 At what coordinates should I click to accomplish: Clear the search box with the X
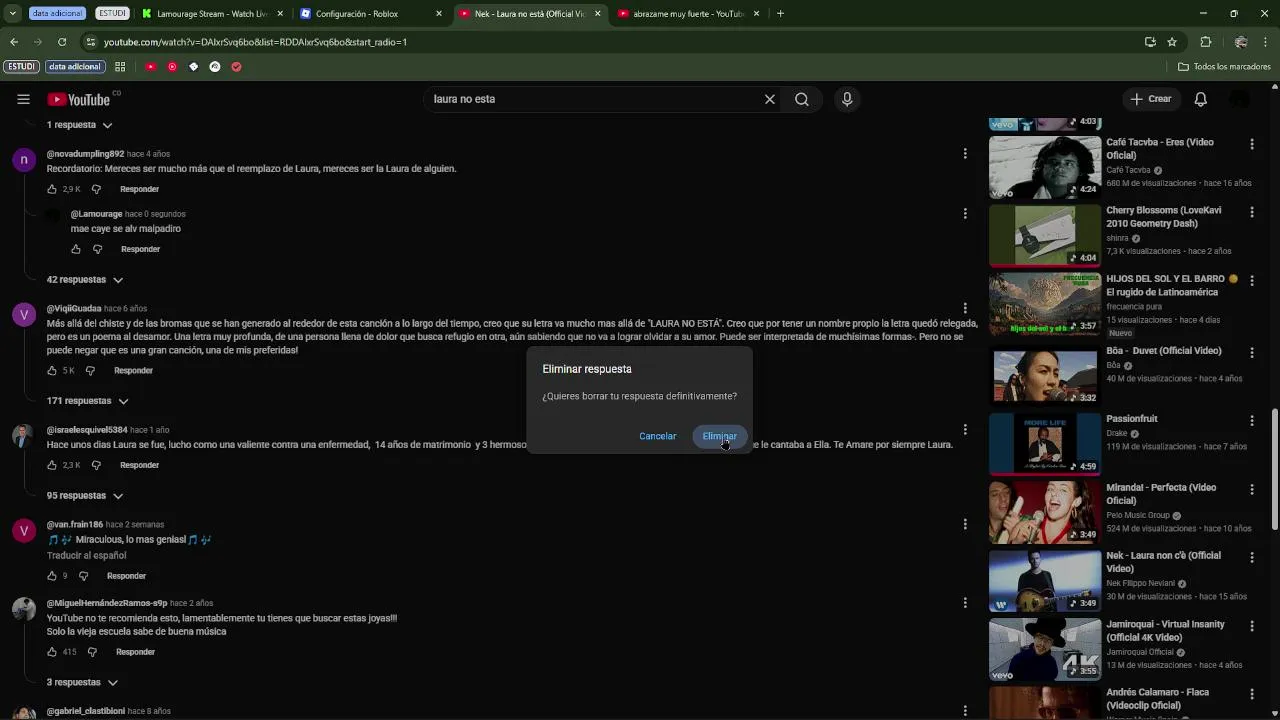769,99
